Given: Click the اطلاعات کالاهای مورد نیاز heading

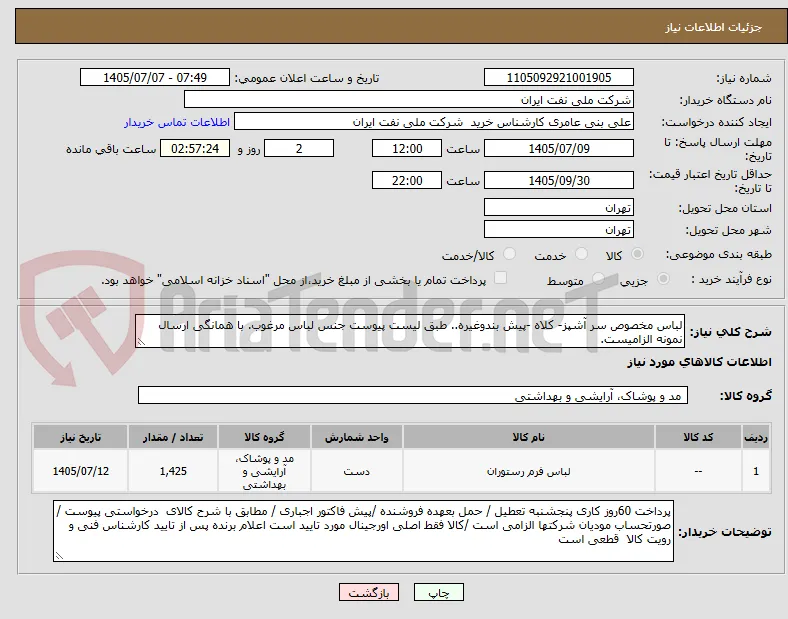Looking at the screenshot, I should click(x=699, y=362).
